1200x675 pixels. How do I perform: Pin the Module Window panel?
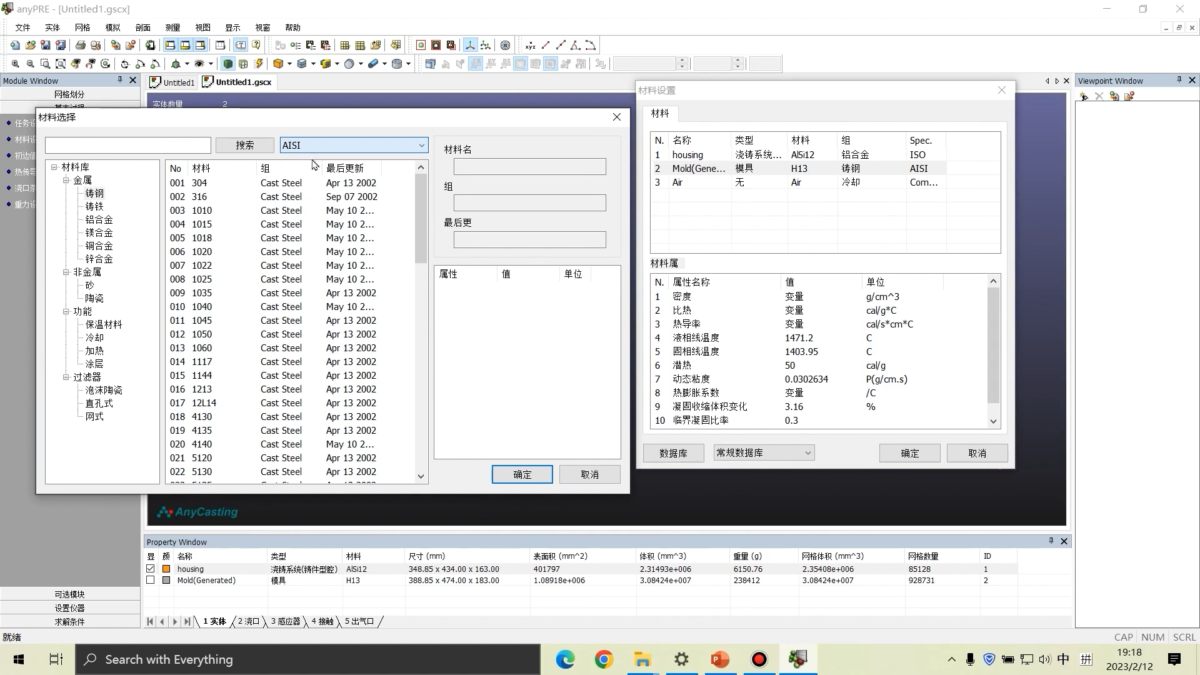pos(120,80)
